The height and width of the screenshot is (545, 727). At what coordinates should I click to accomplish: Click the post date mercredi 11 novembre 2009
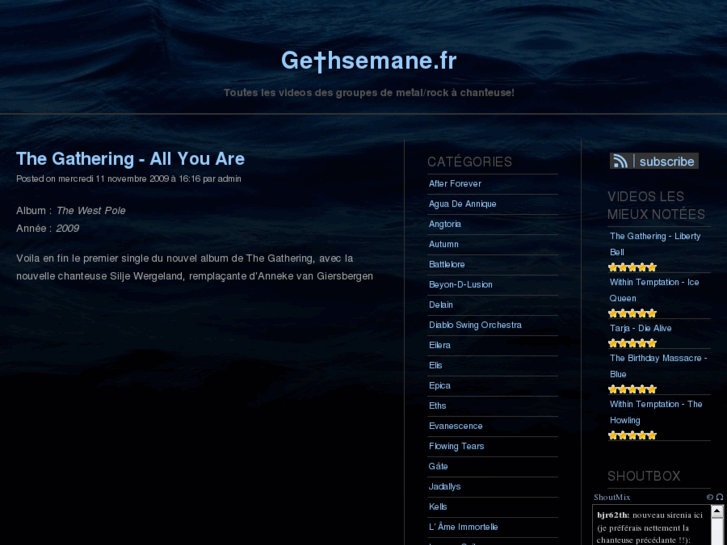(x=114, y=179)
